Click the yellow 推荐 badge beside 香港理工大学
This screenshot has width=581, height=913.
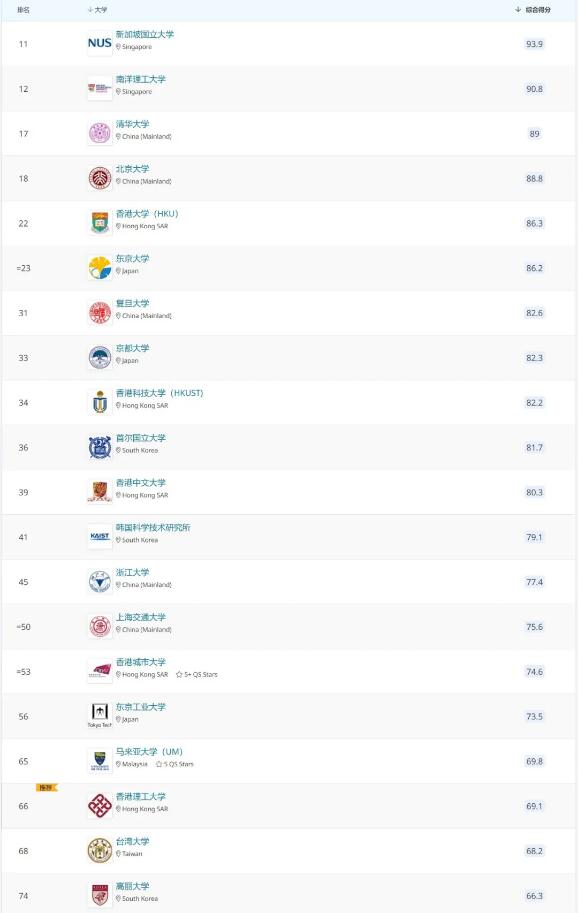pos(47,789)
